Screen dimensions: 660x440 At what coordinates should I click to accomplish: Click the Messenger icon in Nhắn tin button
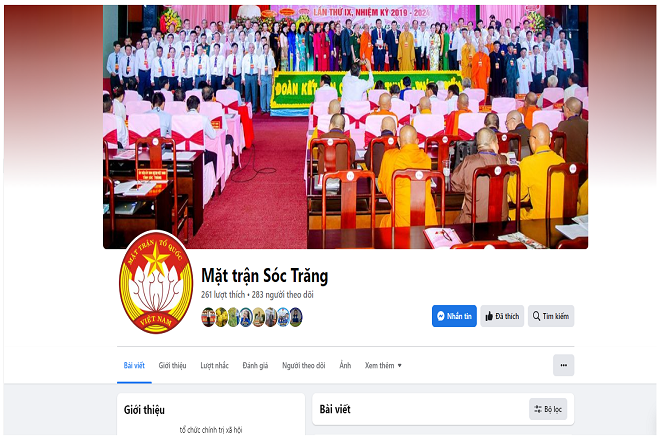(x=441, y=316)
